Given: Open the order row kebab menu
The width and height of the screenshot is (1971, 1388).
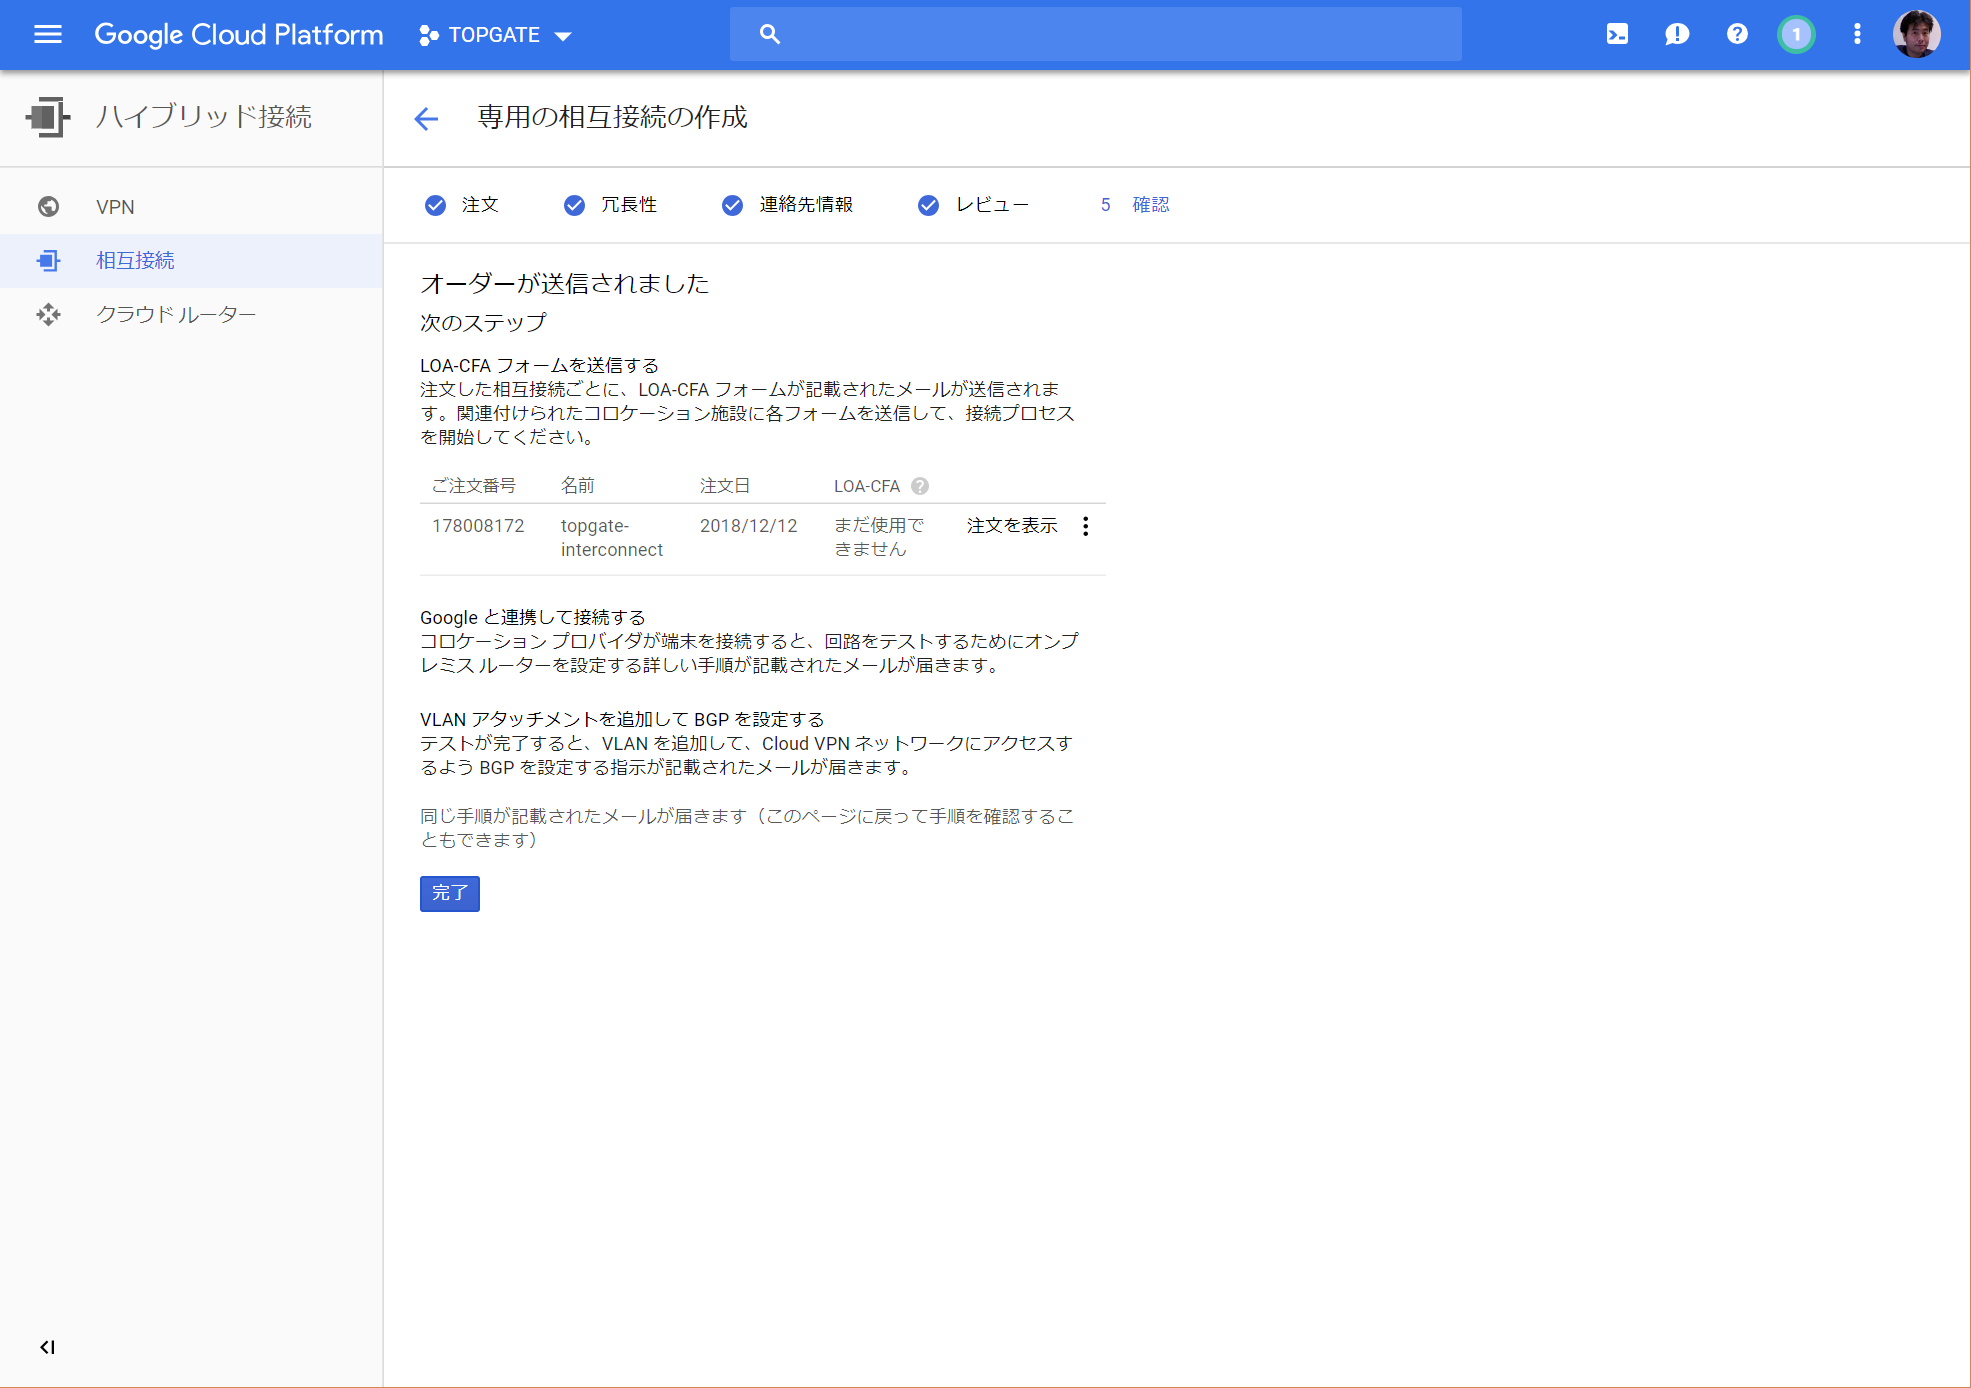Looking at the screenshot, I should tap(1086, 526).
